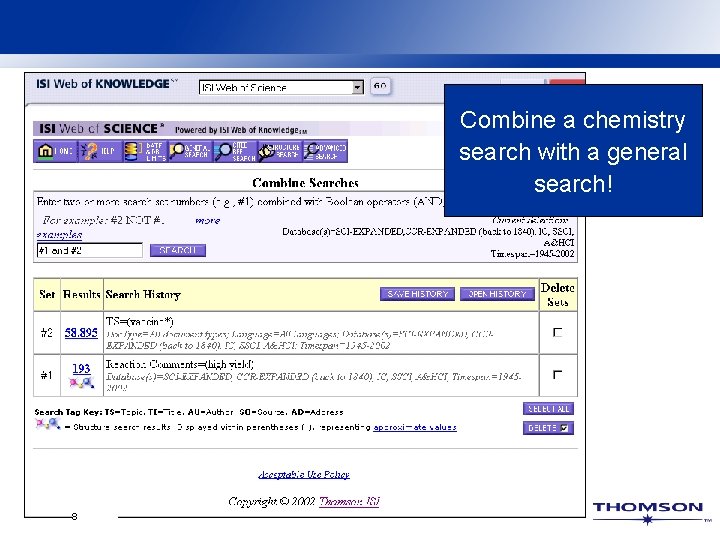Click the GO button
Image resolution: width=720 pixels, height=540 pixels.
click(380, 86)
